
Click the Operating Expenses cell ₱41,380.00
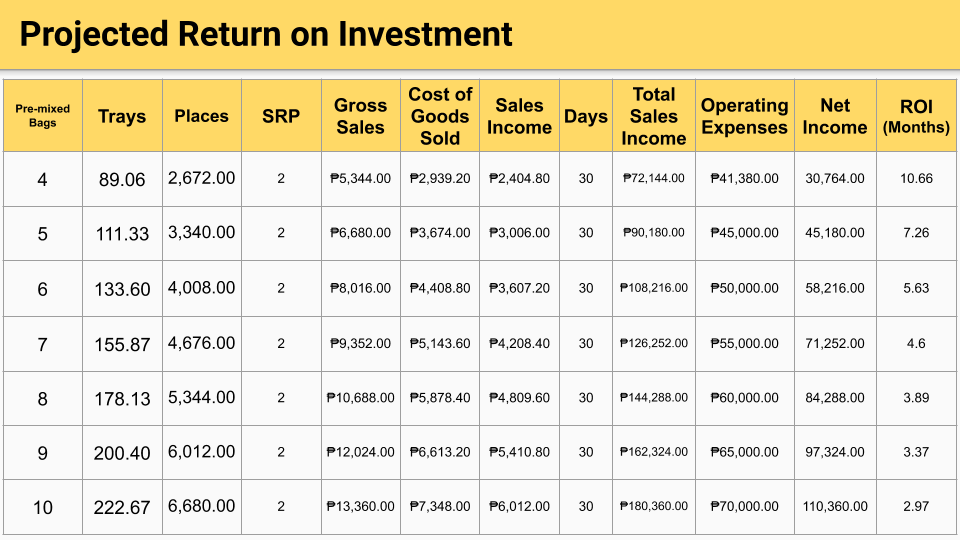[x=744, y=179]
